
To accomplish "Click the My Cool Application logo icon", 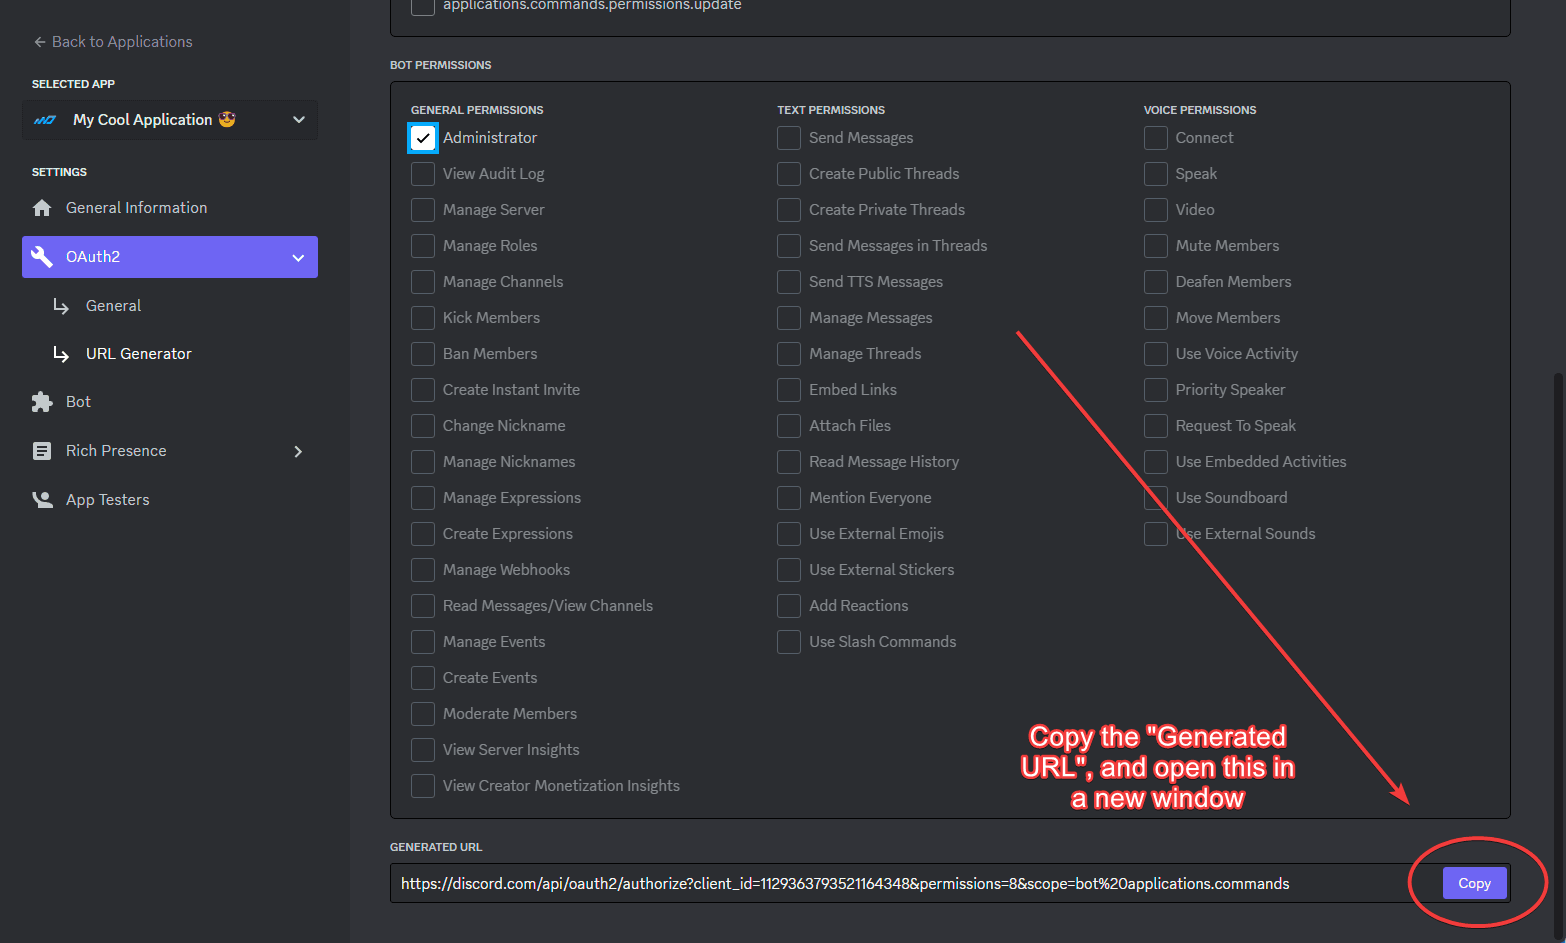I will (x=45, y=120).
